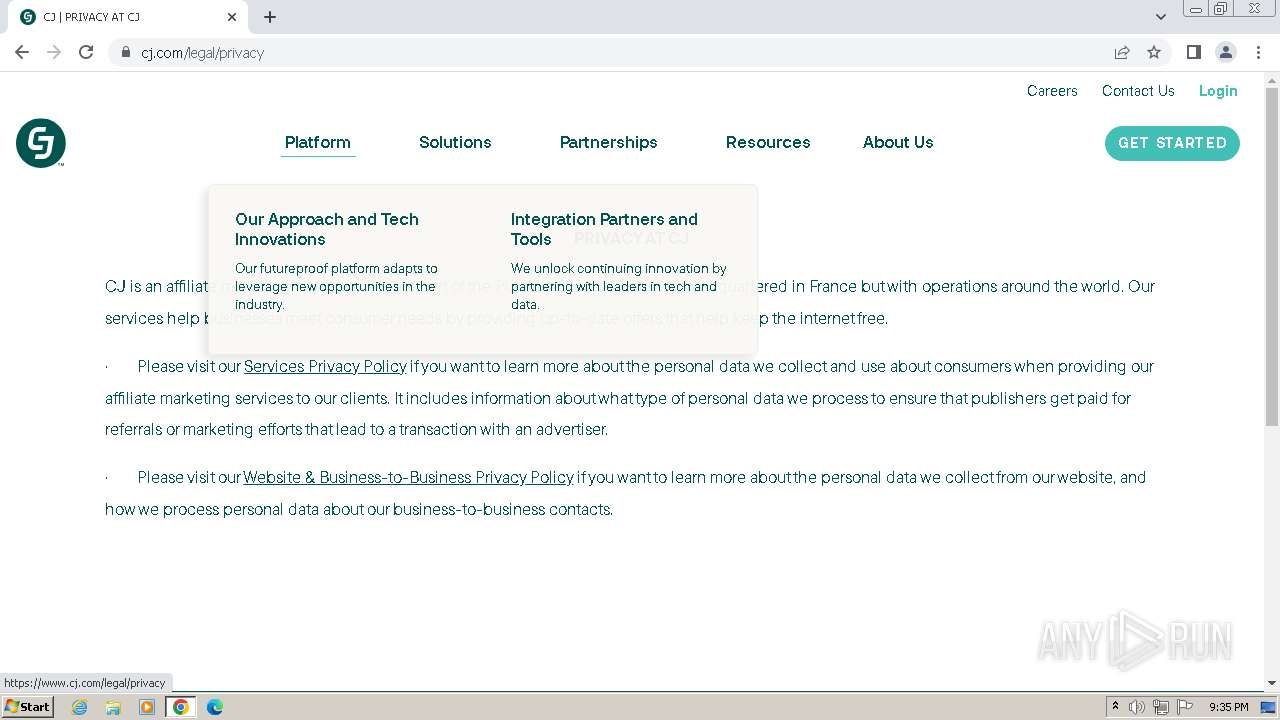This screenshot has width=1280, height=720.
Task: Click the GET STARTED button
Action: tap(1172, 143)
